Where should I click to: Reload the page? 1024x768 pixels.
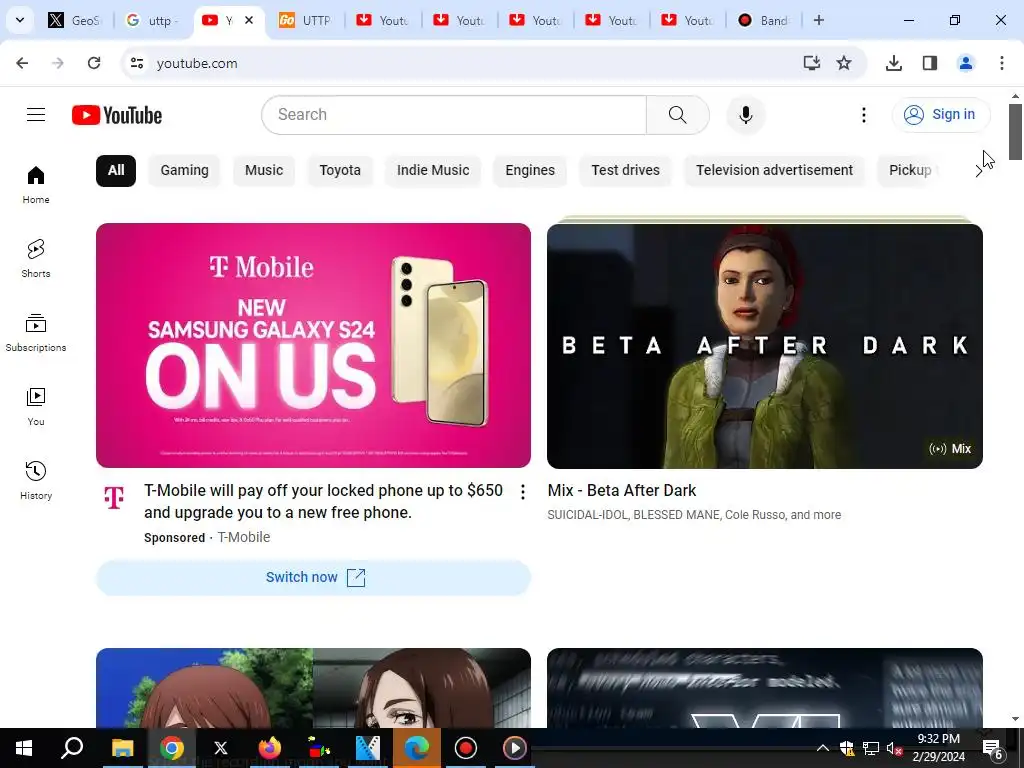[x=94, y=63]
